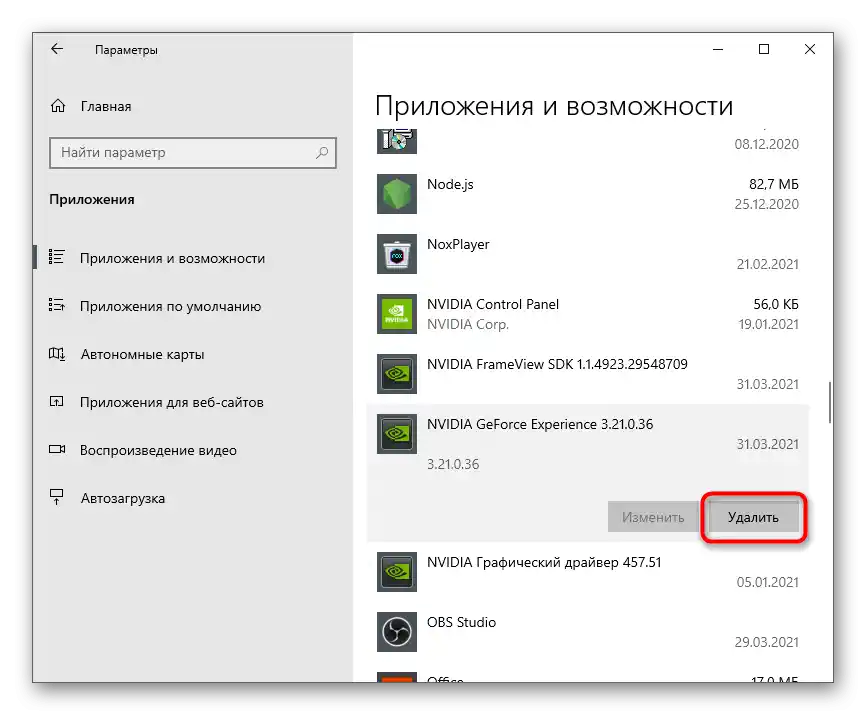Click the Воспроизведение видео camera icon

point(57,449)
